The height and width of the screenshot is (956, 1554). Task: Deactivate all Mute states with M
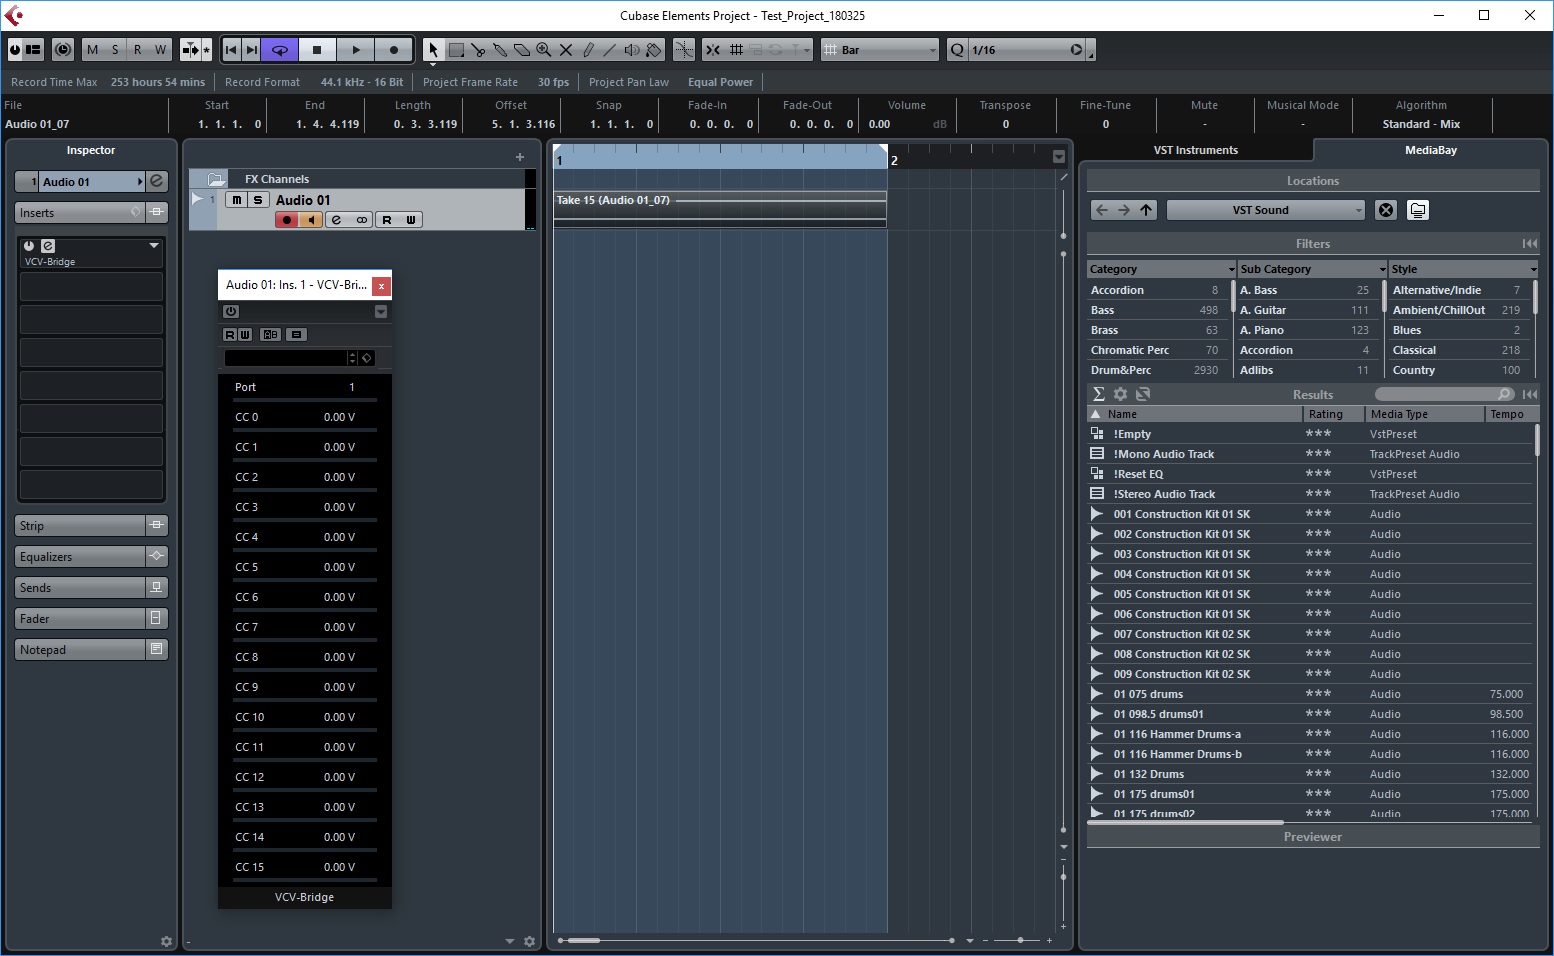tap(93, 50)
